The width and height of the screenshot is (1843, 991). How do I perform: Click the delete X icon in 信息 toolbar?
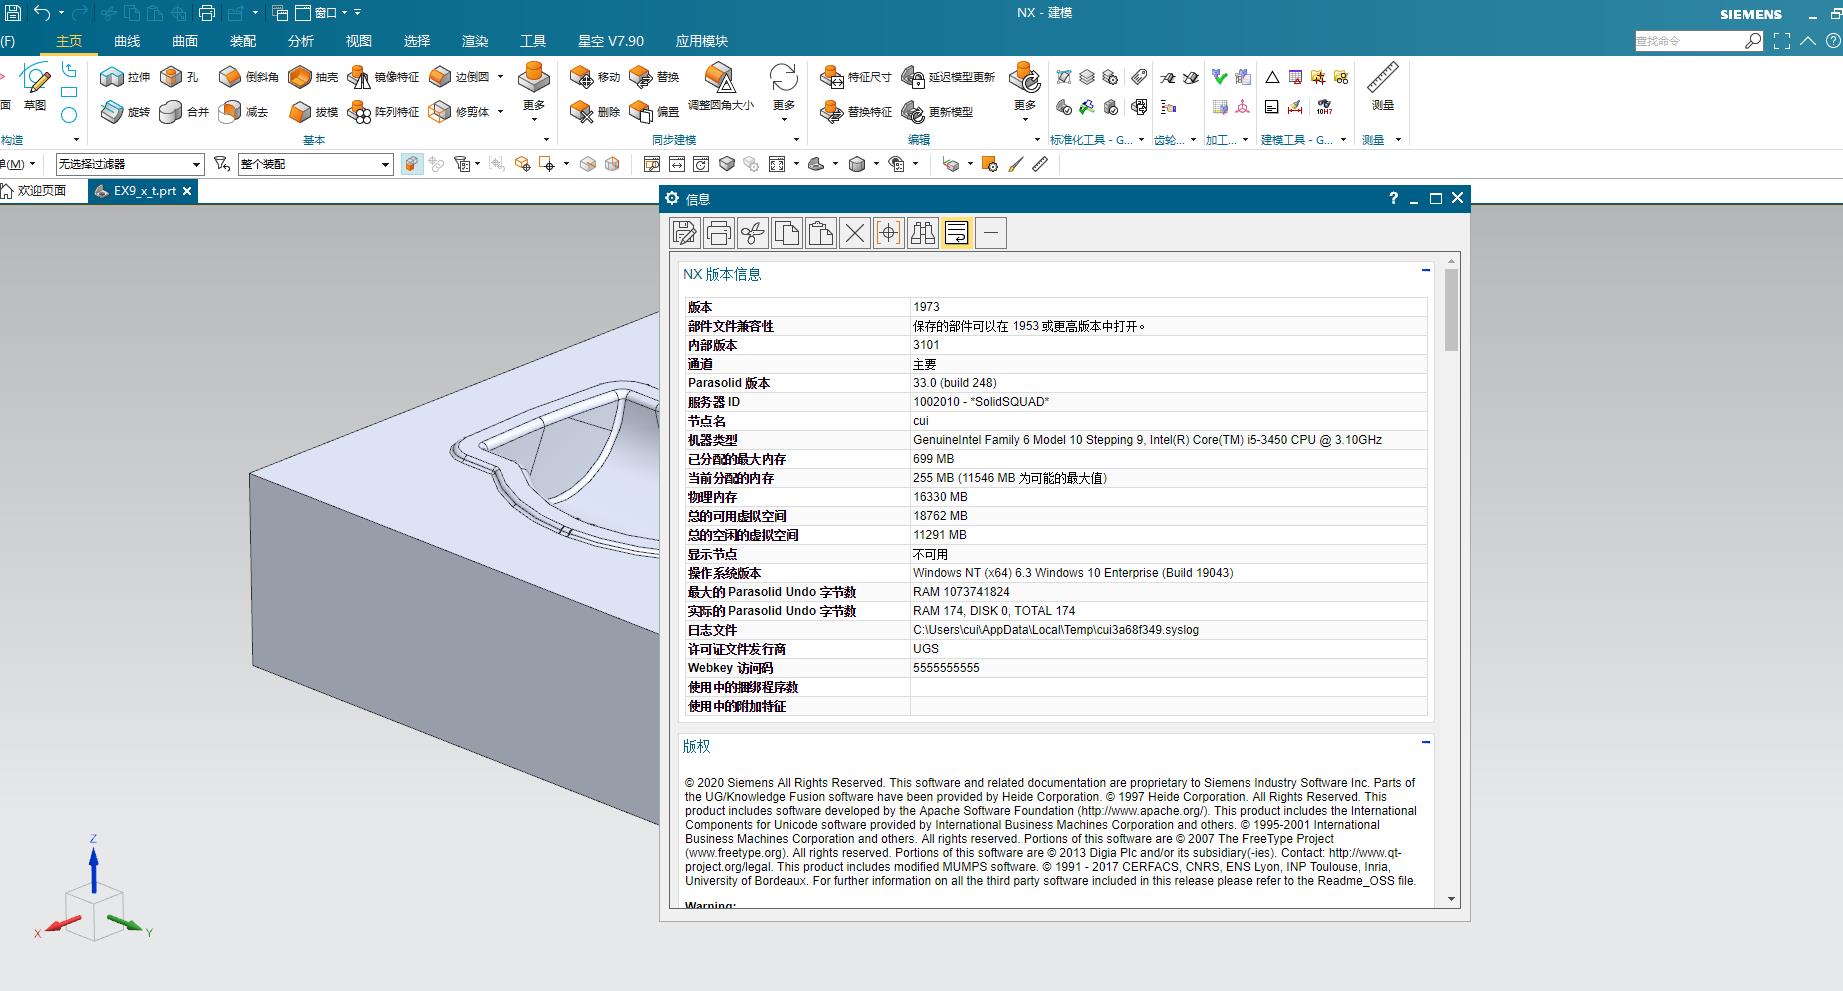[x=855, y=233]
